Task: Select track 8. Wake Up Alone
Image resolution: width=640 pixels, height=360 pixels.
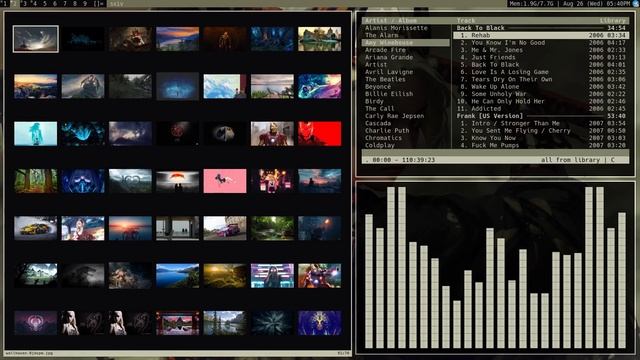Action: pyautogui.click(x=541, y=87)
